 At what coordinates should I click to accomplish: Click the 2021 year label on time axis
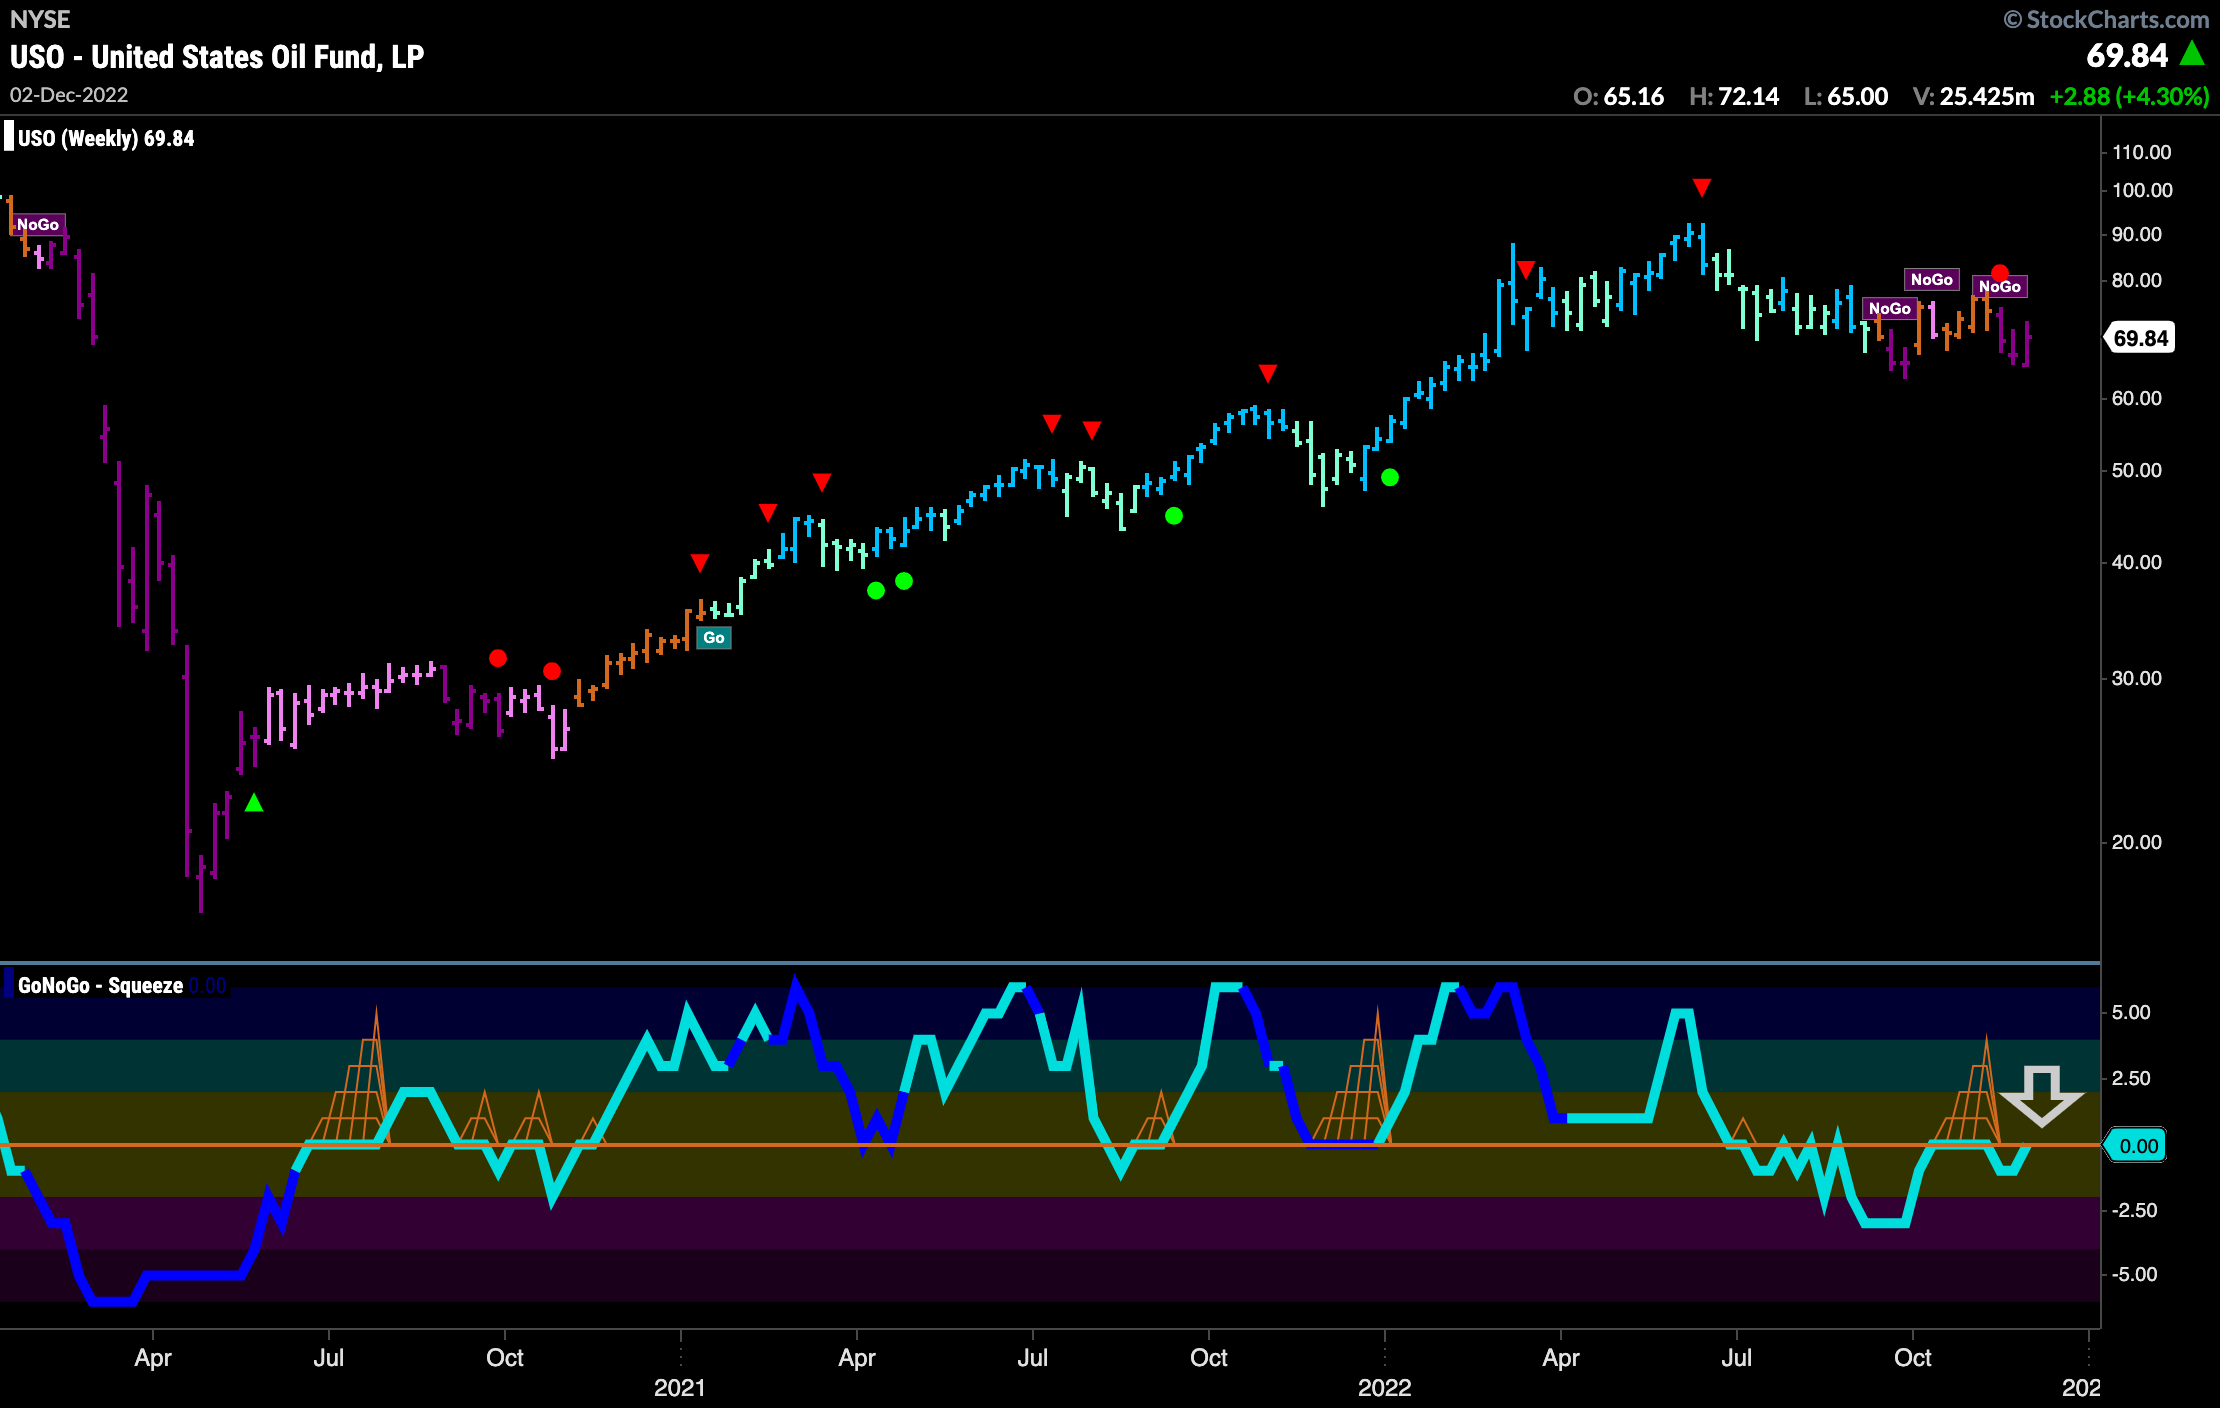point(680,1388)
